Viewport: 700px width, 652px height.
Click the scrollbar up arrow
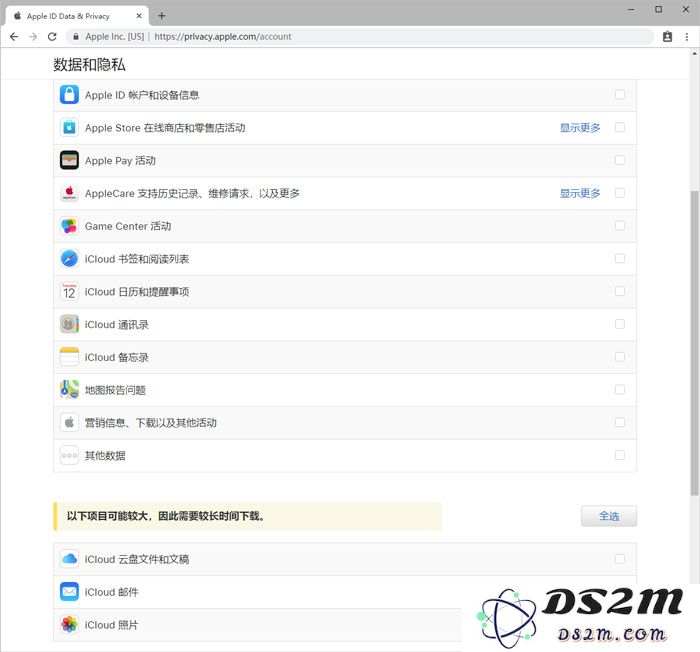coord(694,54)
